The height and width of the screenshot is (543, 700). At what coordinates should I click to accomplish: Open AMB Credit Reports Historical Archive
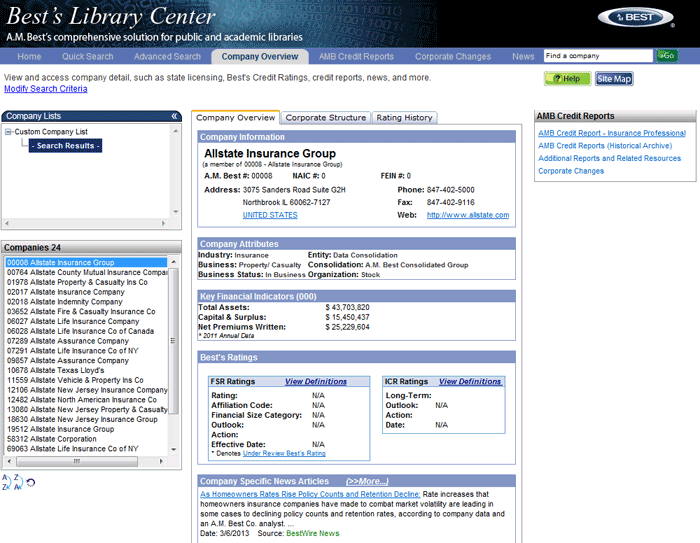[x=605, y=146]
